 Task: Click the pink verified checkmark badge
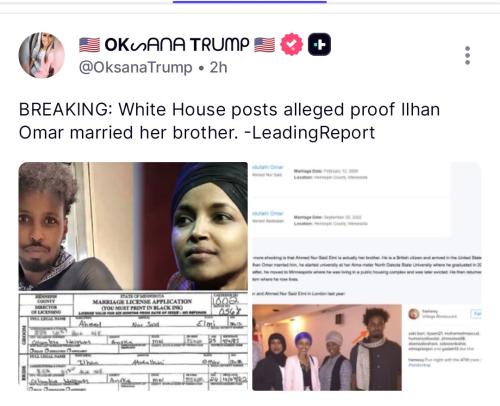292,44
